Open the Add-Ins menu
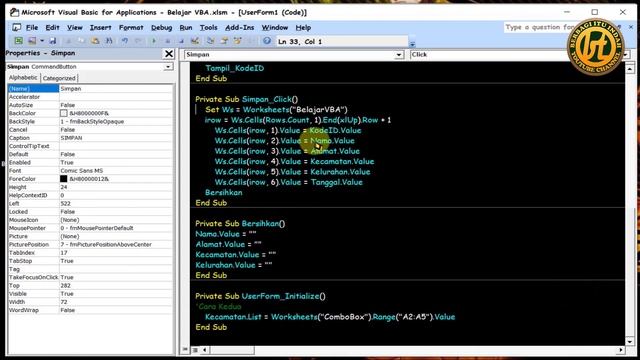The height and width of the screenshot is (360, 640). tap(240, 27)
